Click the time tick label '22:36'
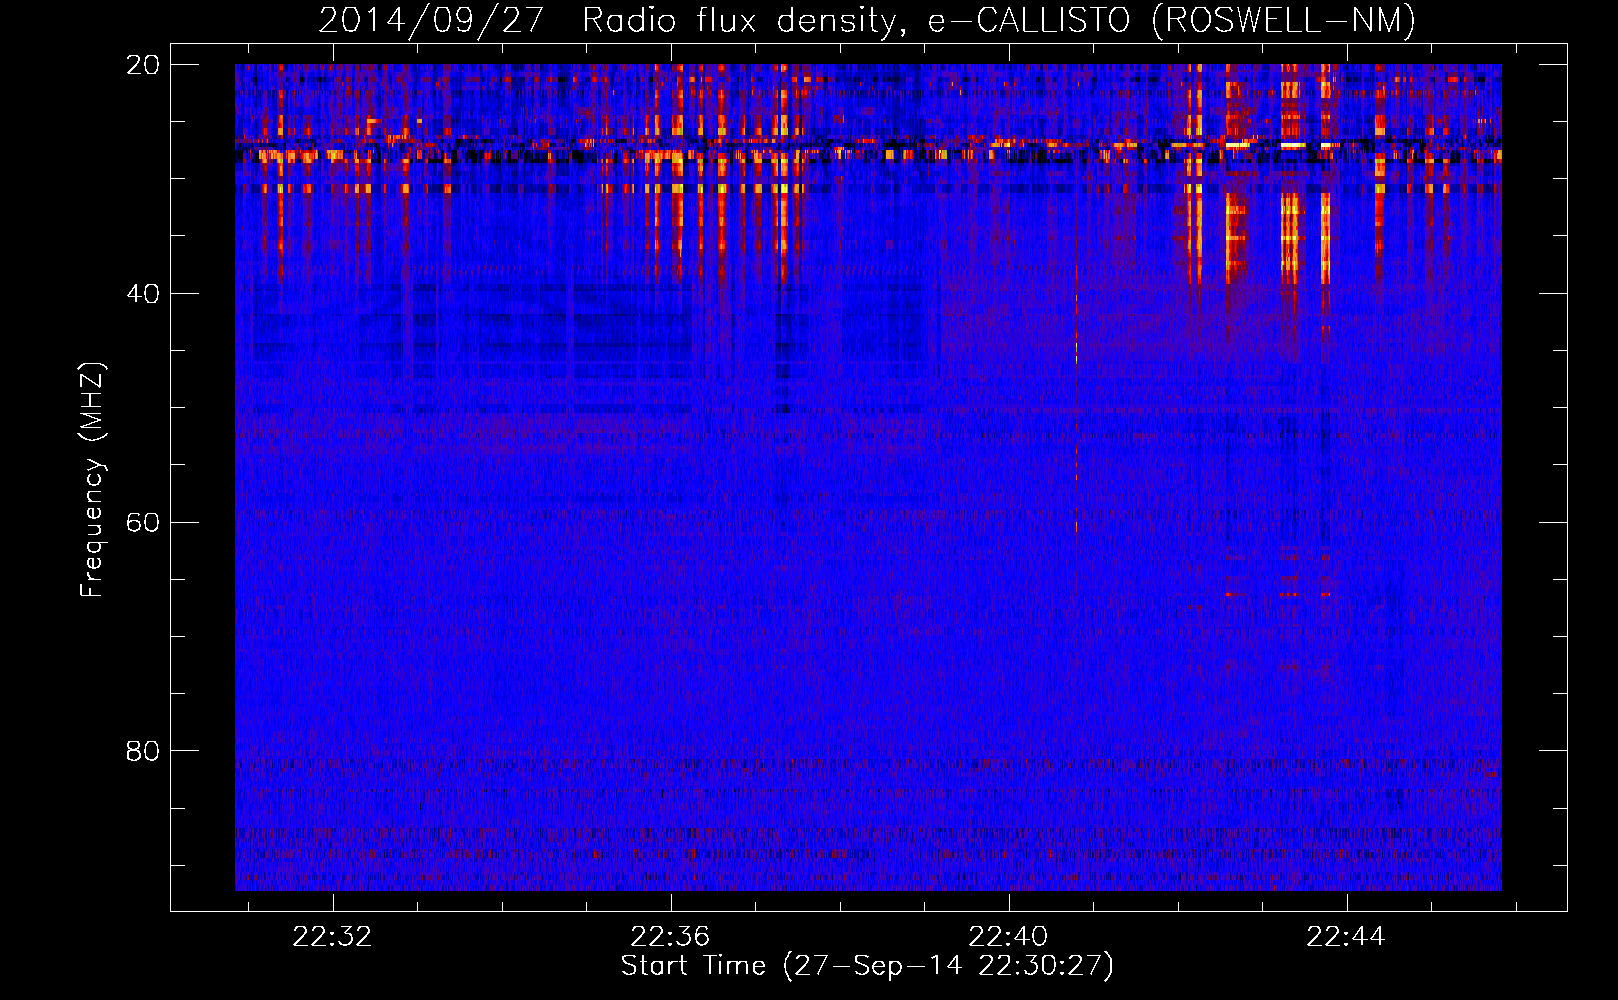 click(x=670, y=936)
